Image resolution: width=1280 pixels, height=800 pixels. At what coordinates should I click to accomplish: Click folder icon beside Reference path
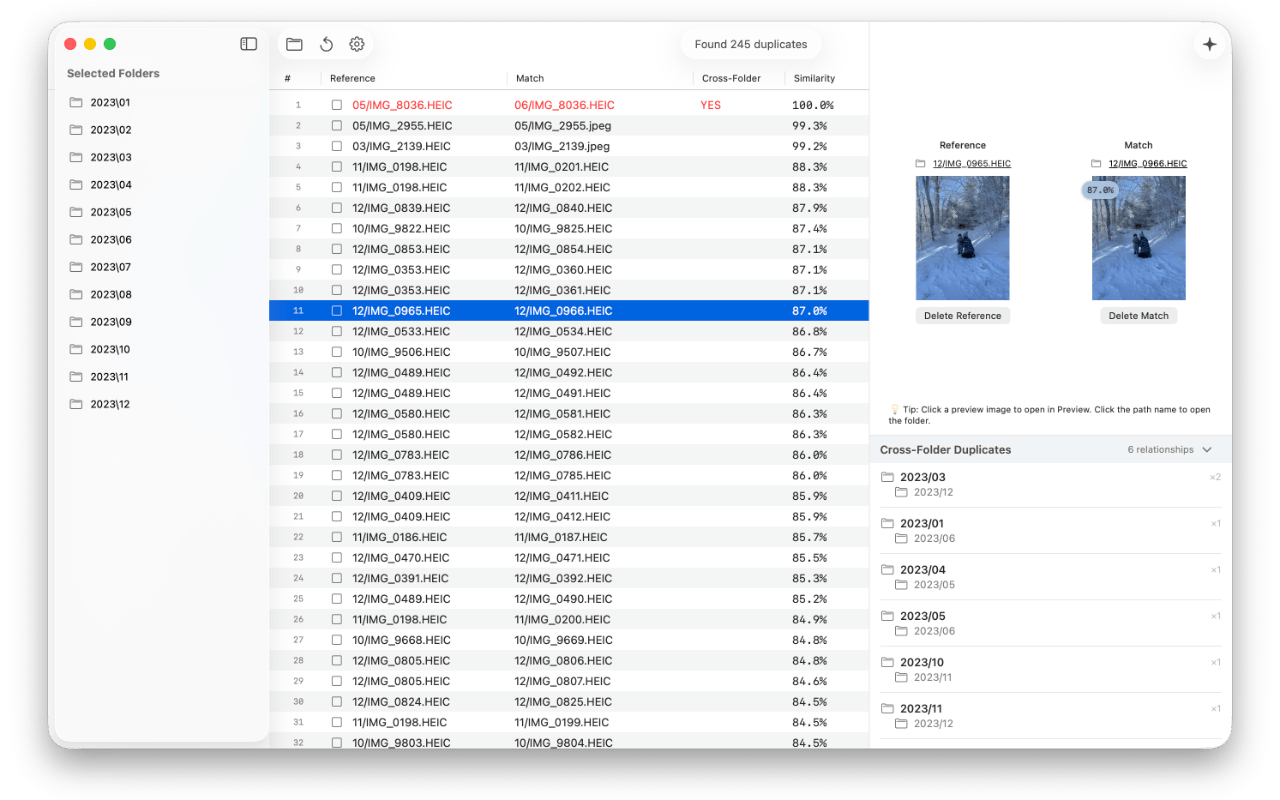click(x=920, y=164)
